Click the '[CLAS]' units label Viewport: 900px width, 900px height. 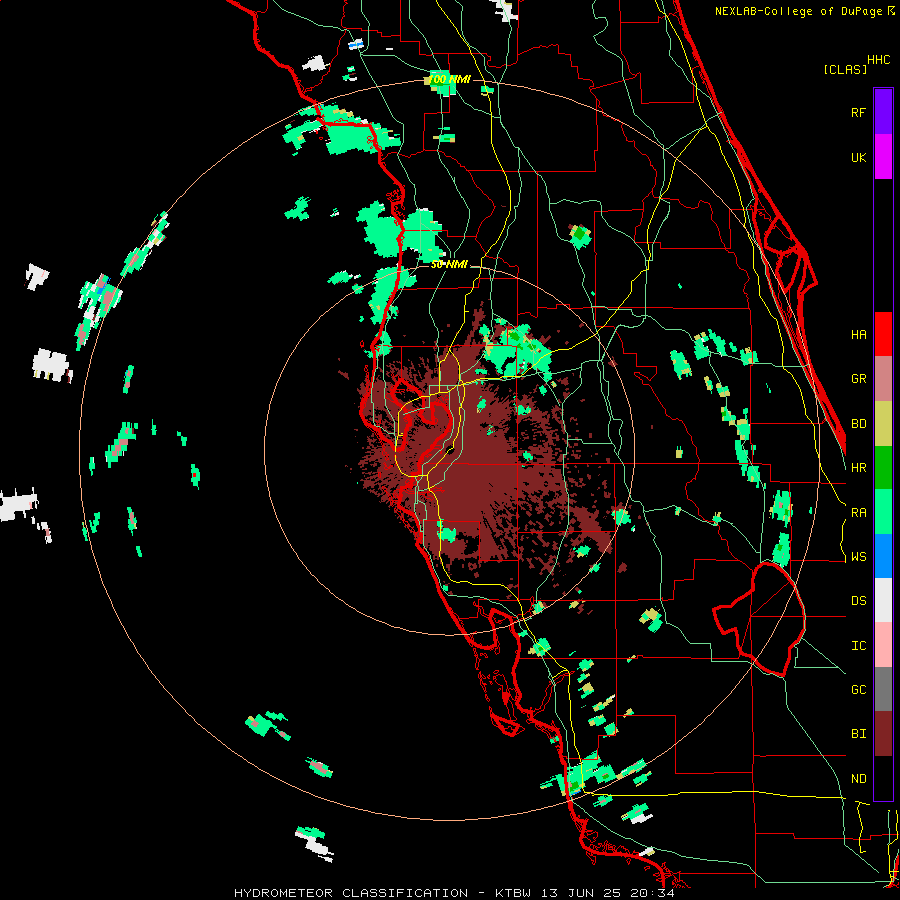845,69
